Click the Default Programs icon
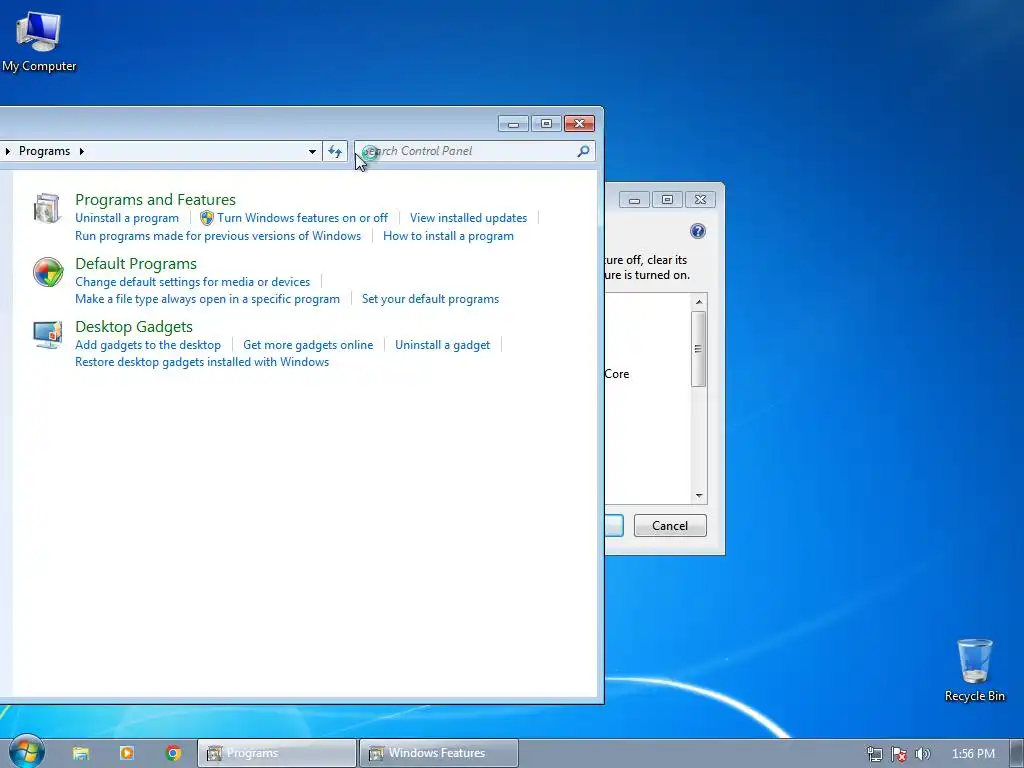Image resolution: width=1024 pixels, height=768 pixels. (x=48, y=272)
